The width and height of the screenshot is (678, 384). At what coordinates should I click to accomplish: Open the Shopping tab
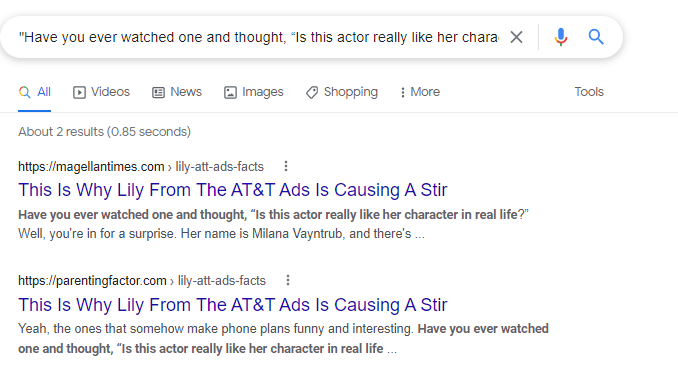(x=342, y=92)
